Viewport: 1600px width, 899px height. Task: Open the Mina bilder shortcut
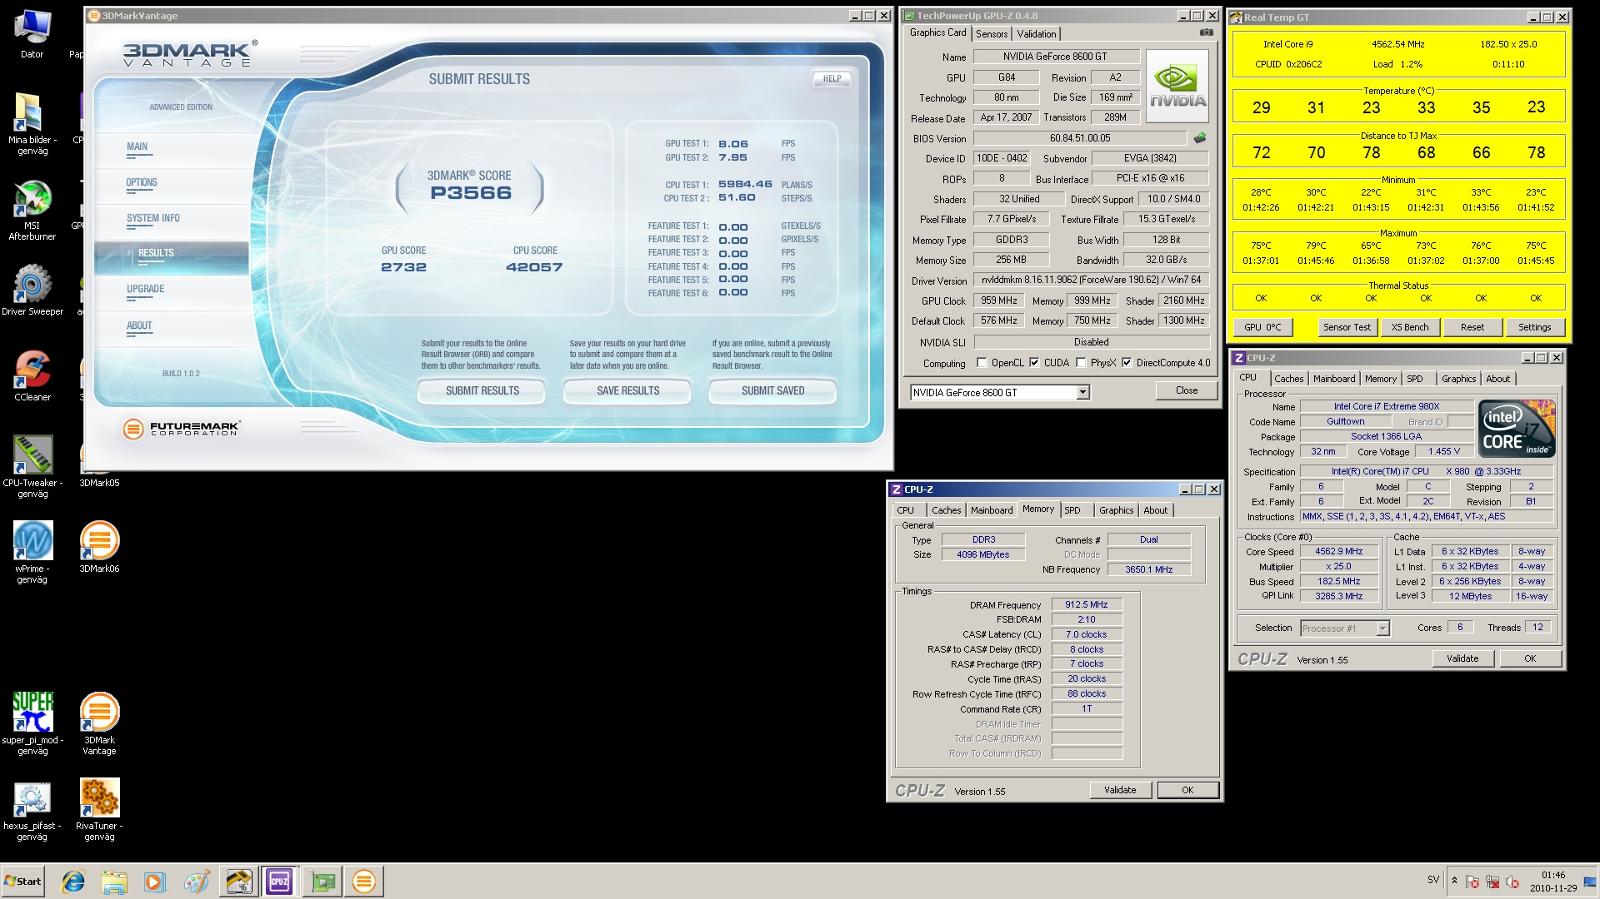click(32, 125)
